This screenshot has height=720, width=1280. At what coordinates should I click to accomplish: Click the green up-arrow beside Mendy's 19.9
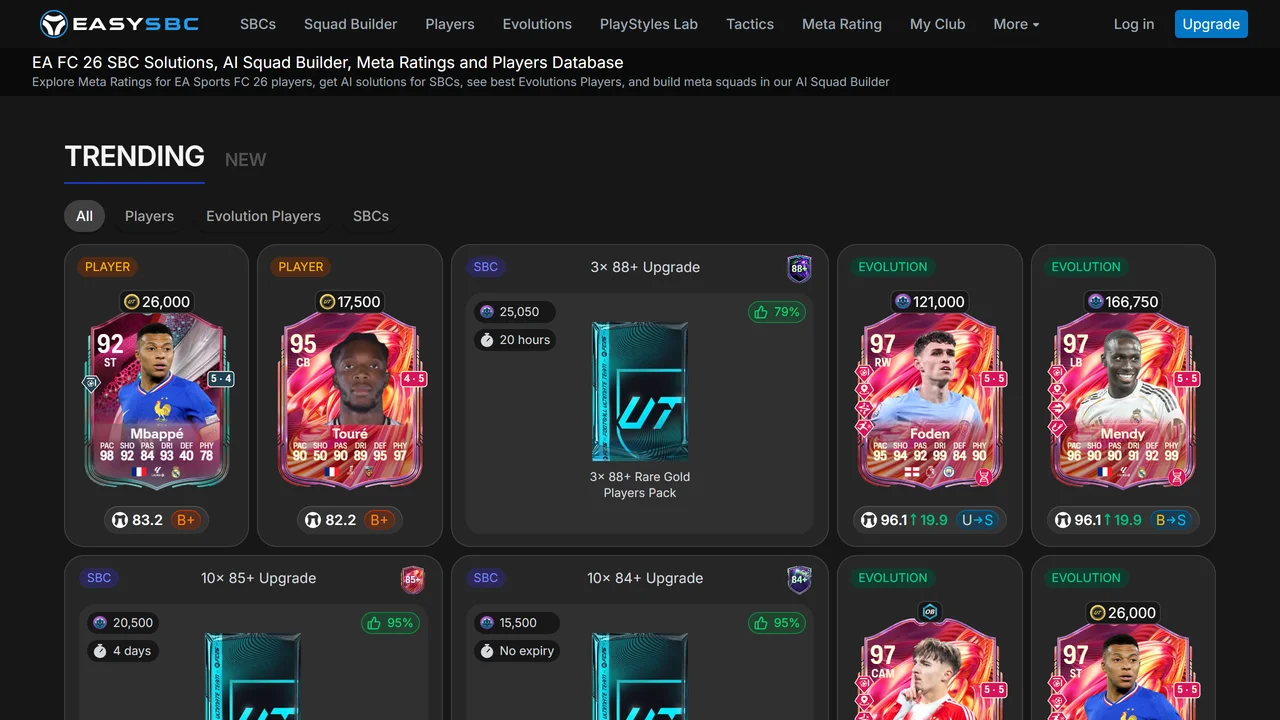pyautogui.click(x=1107, y=520)
